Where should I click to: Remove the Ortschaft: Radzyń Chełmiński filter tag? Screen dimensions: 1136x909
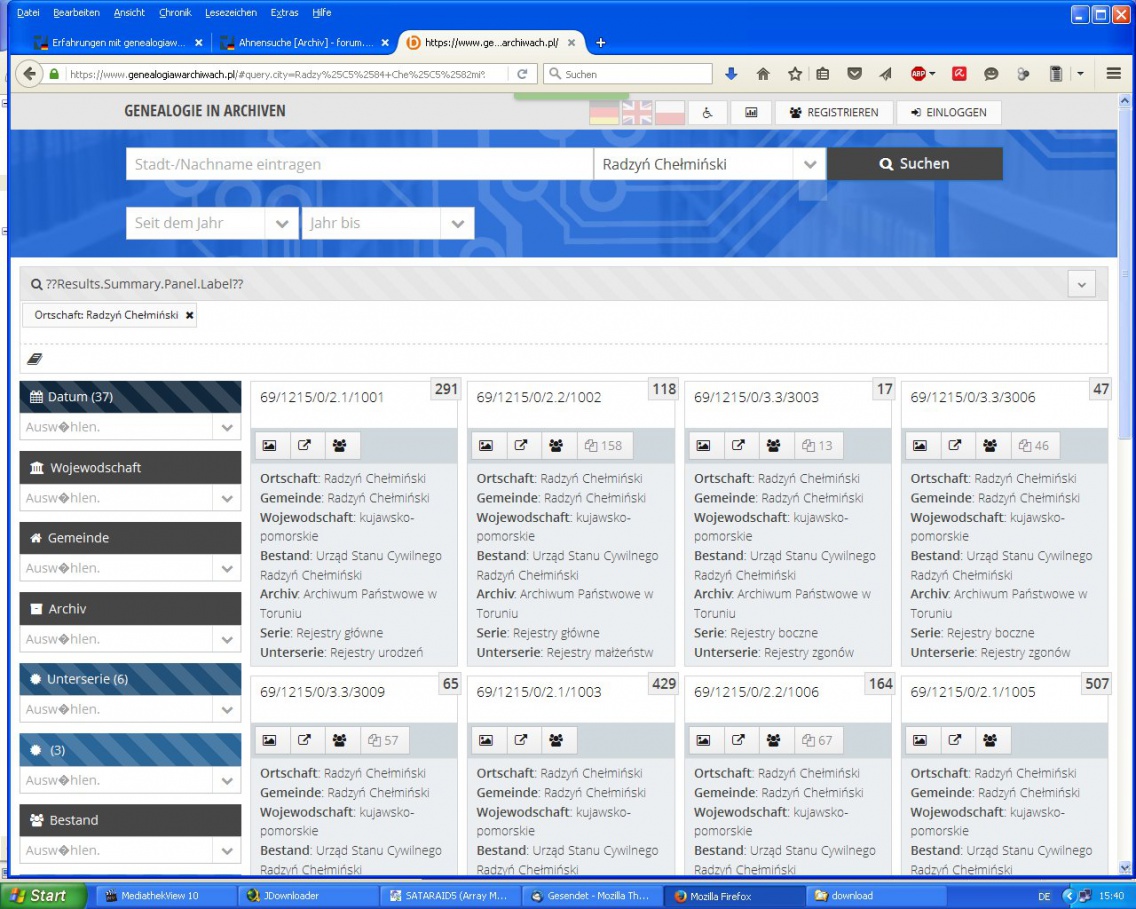point(190,315)
